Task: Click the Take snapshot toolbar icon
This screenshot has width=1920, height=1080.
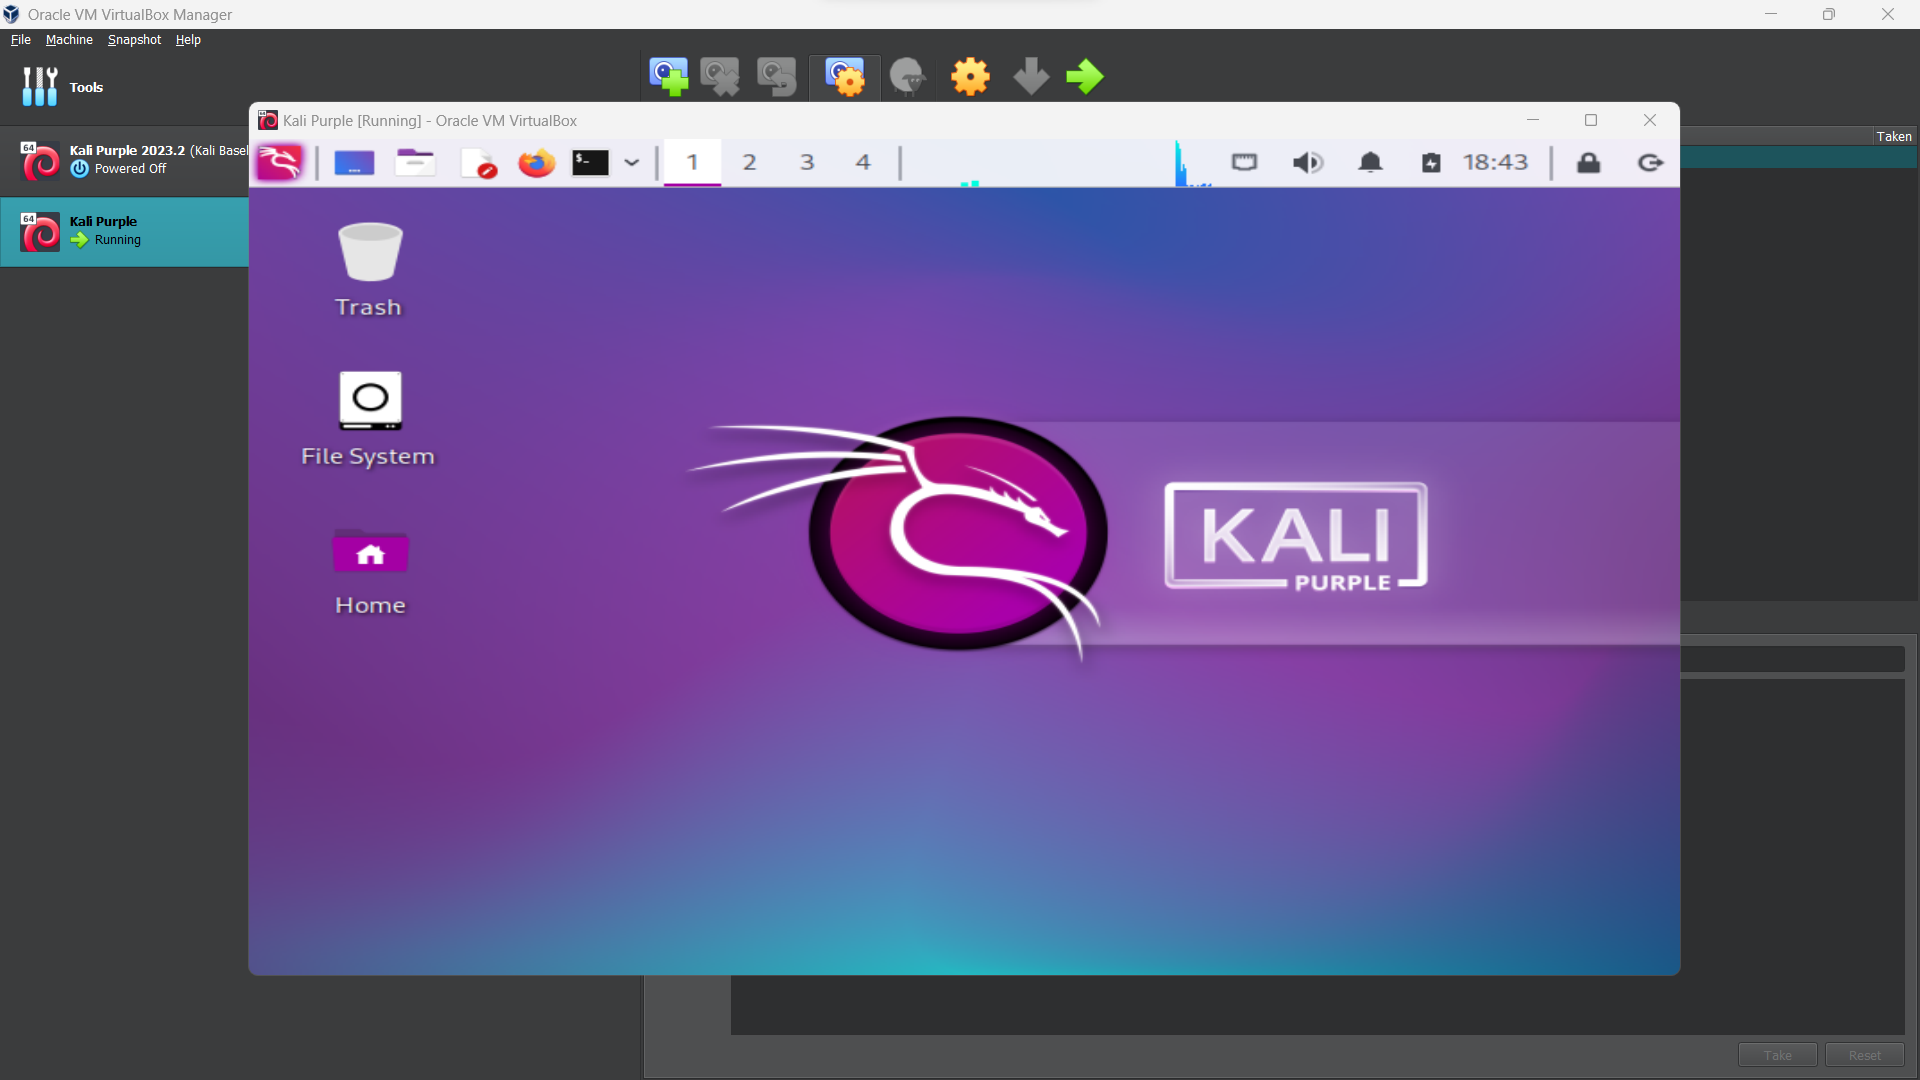Action: [x=668, y=77]
